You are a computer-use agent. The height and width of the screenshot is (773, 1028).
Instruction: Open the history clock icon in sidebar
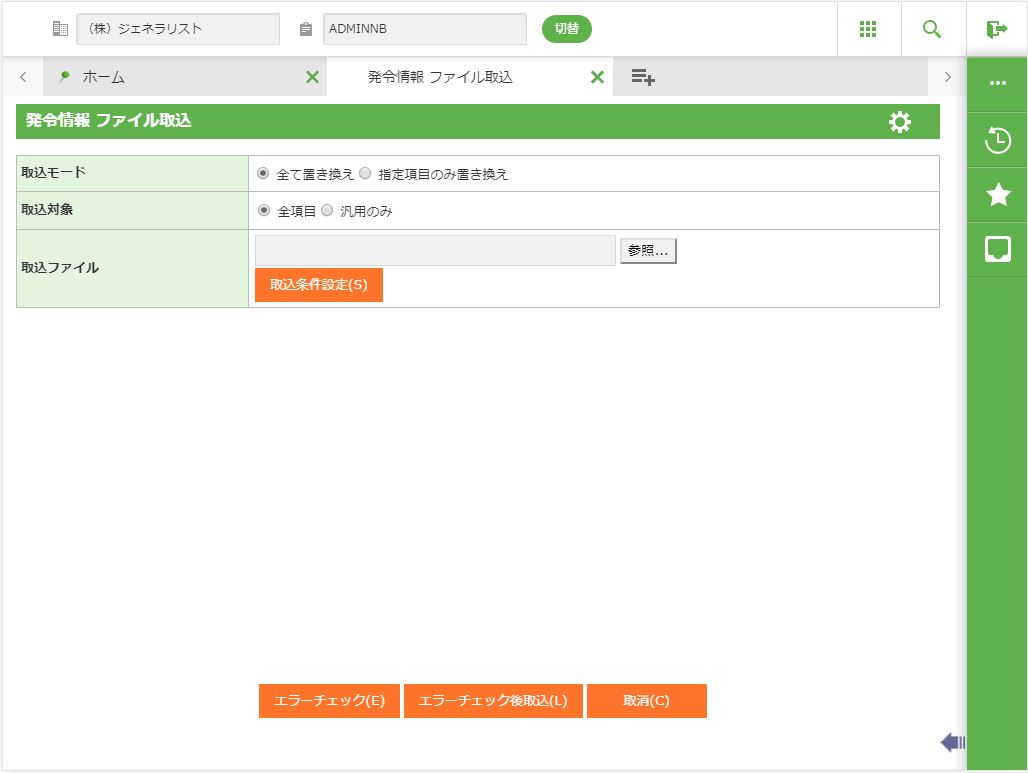997,140
